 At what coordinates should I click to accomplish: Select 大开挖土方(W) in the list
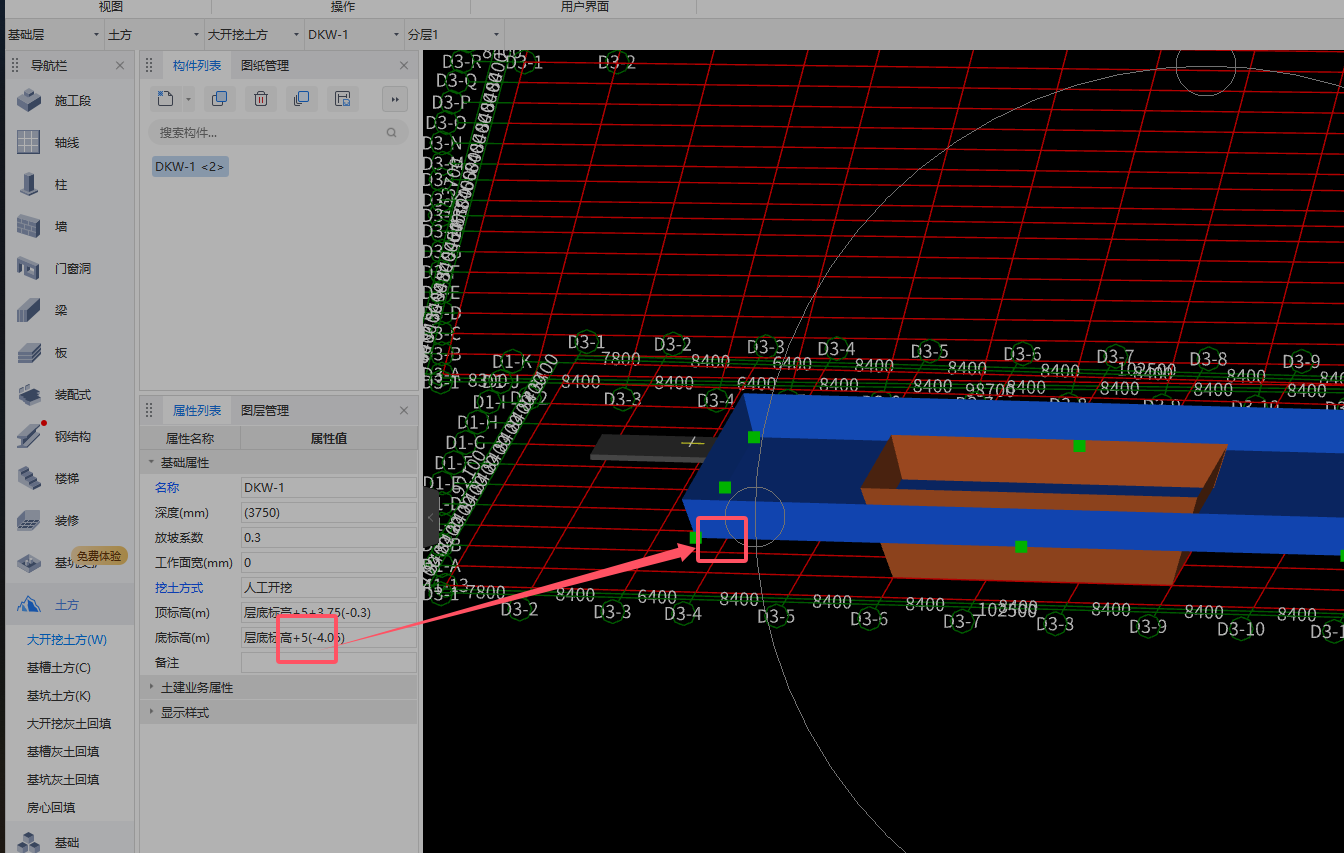pos(67,639)
